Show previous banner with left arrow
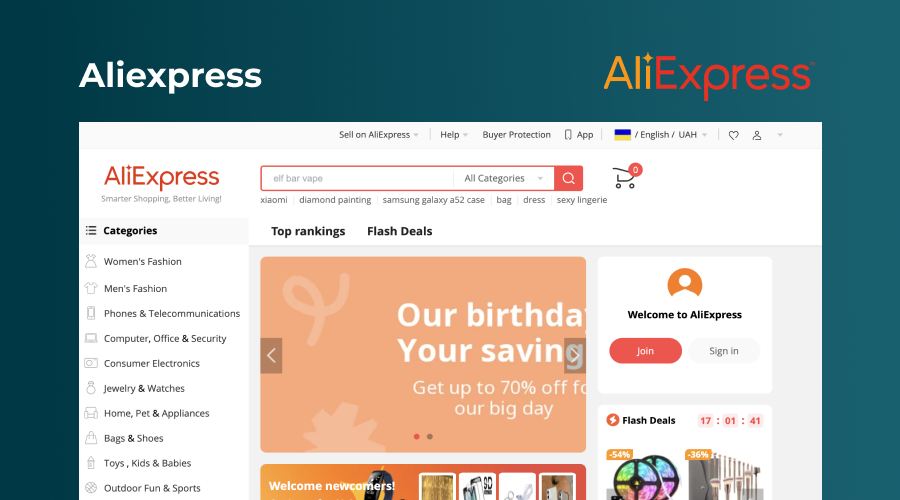Image resolution: width=900 pixels, height=500 pixels. 271,356
